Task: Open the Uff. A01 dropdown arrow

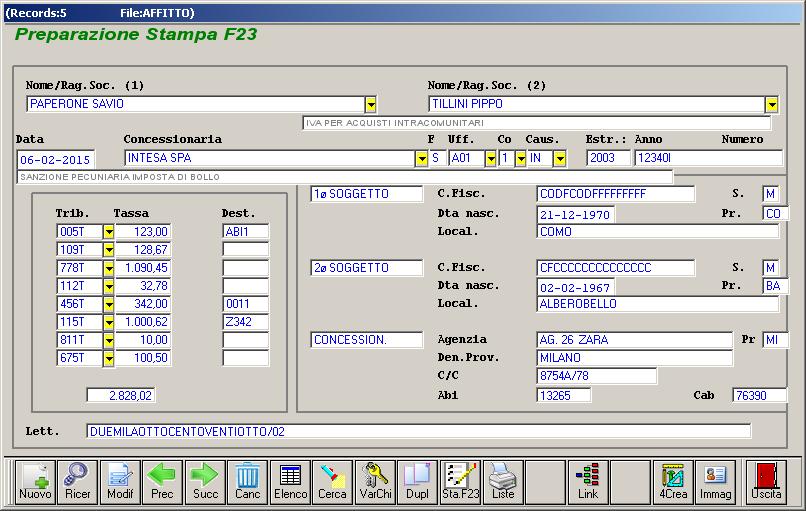Action: [x=490, y=158]
